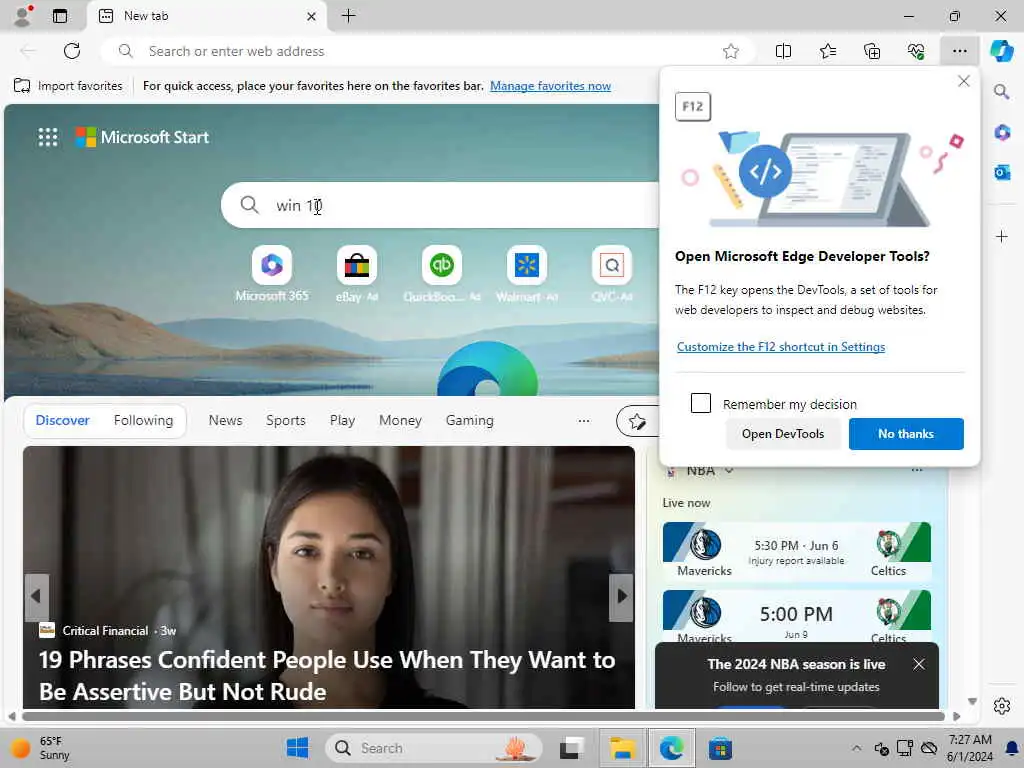Screen dimensions: 1024x768
Task: Open the Microsoft Start apps grid
Action: tap(48, 137)
